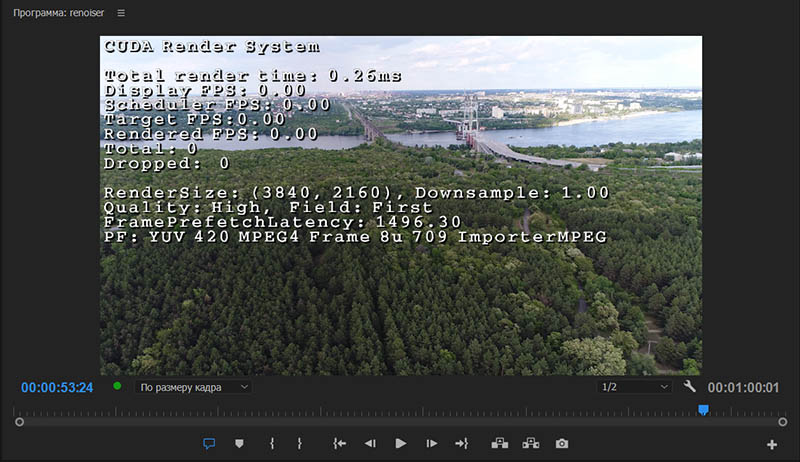800x462 pixels.
Task: Click the right zoom scrollbar handle
Action: 782,422
